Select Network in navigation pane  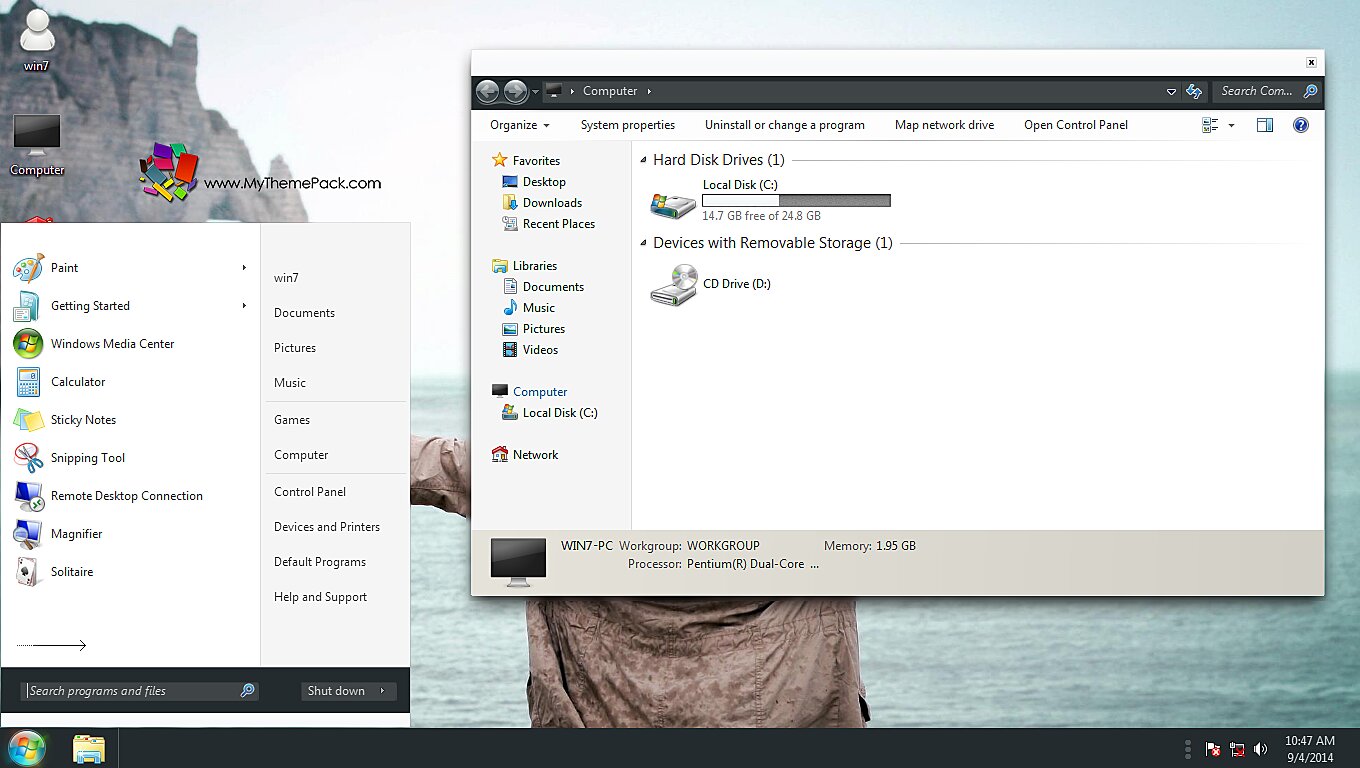[x=535, y=455]
